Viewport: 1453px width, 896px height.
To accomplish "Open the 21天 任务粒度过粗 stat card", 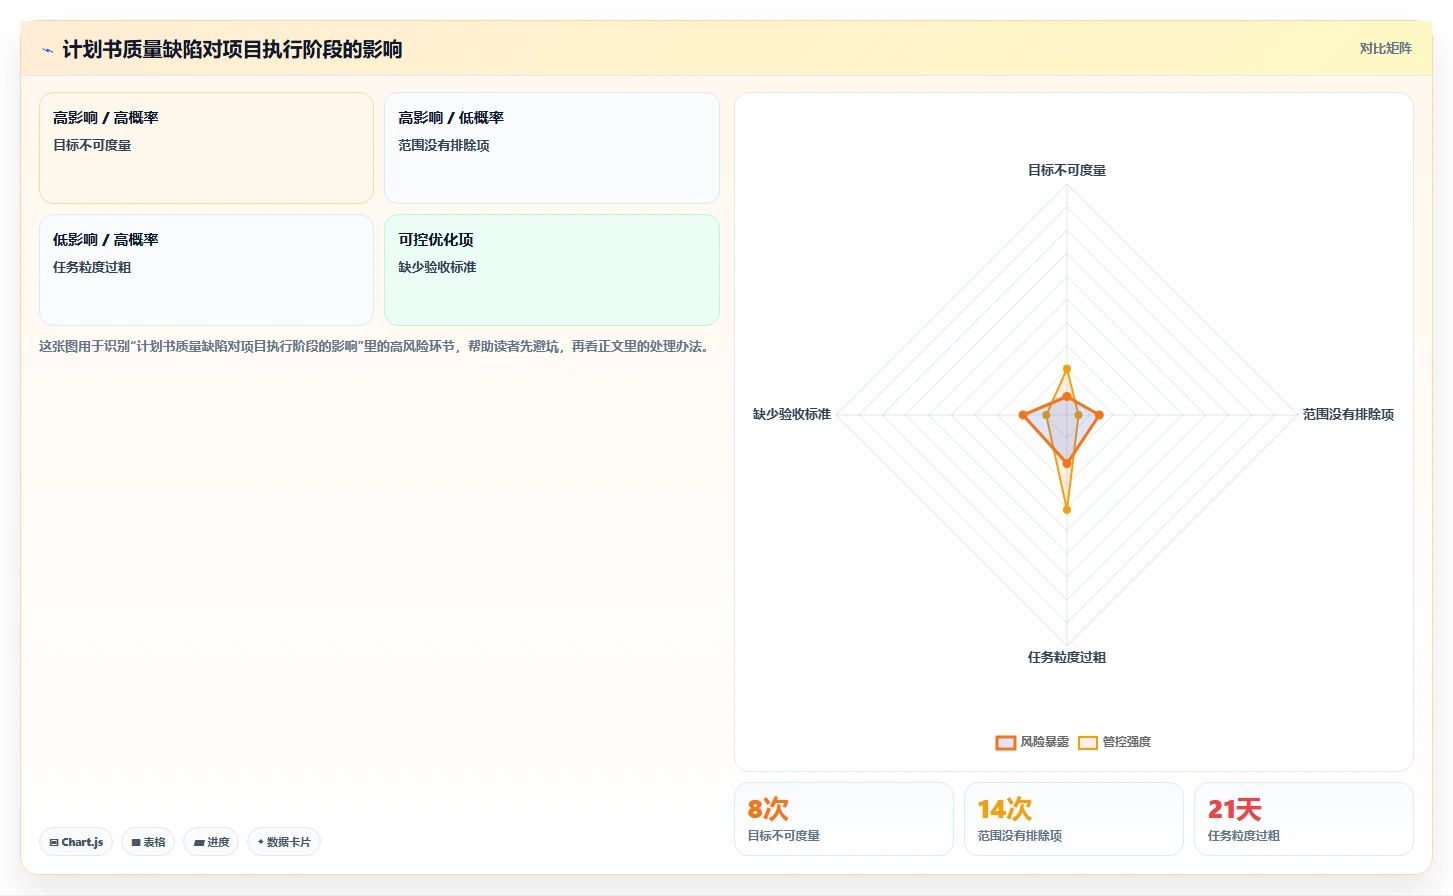I will click(x=1304, y=819).
